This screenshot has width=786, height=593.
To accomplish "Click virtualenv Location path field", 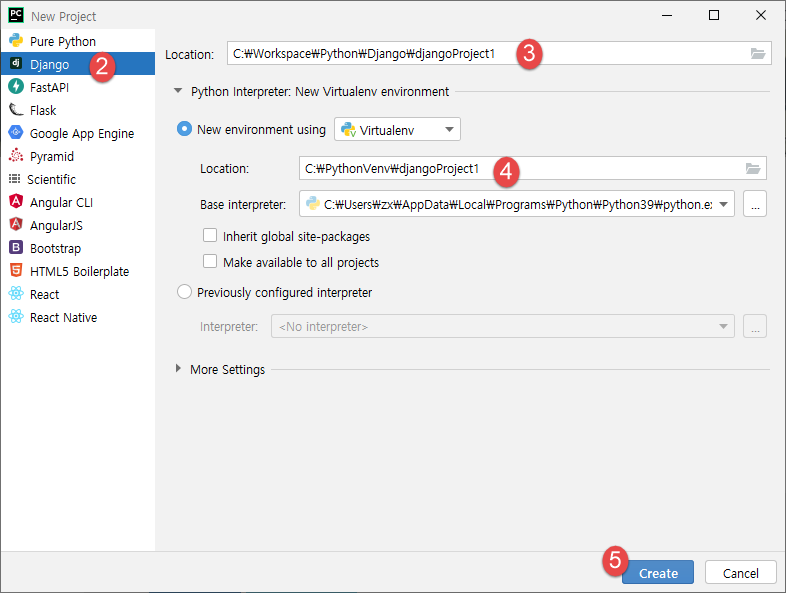I will point(532,168).
